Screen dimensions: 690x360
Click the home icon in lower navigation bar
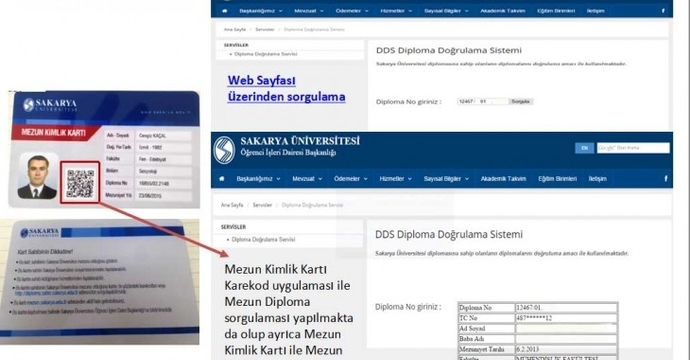coord(222,179)
